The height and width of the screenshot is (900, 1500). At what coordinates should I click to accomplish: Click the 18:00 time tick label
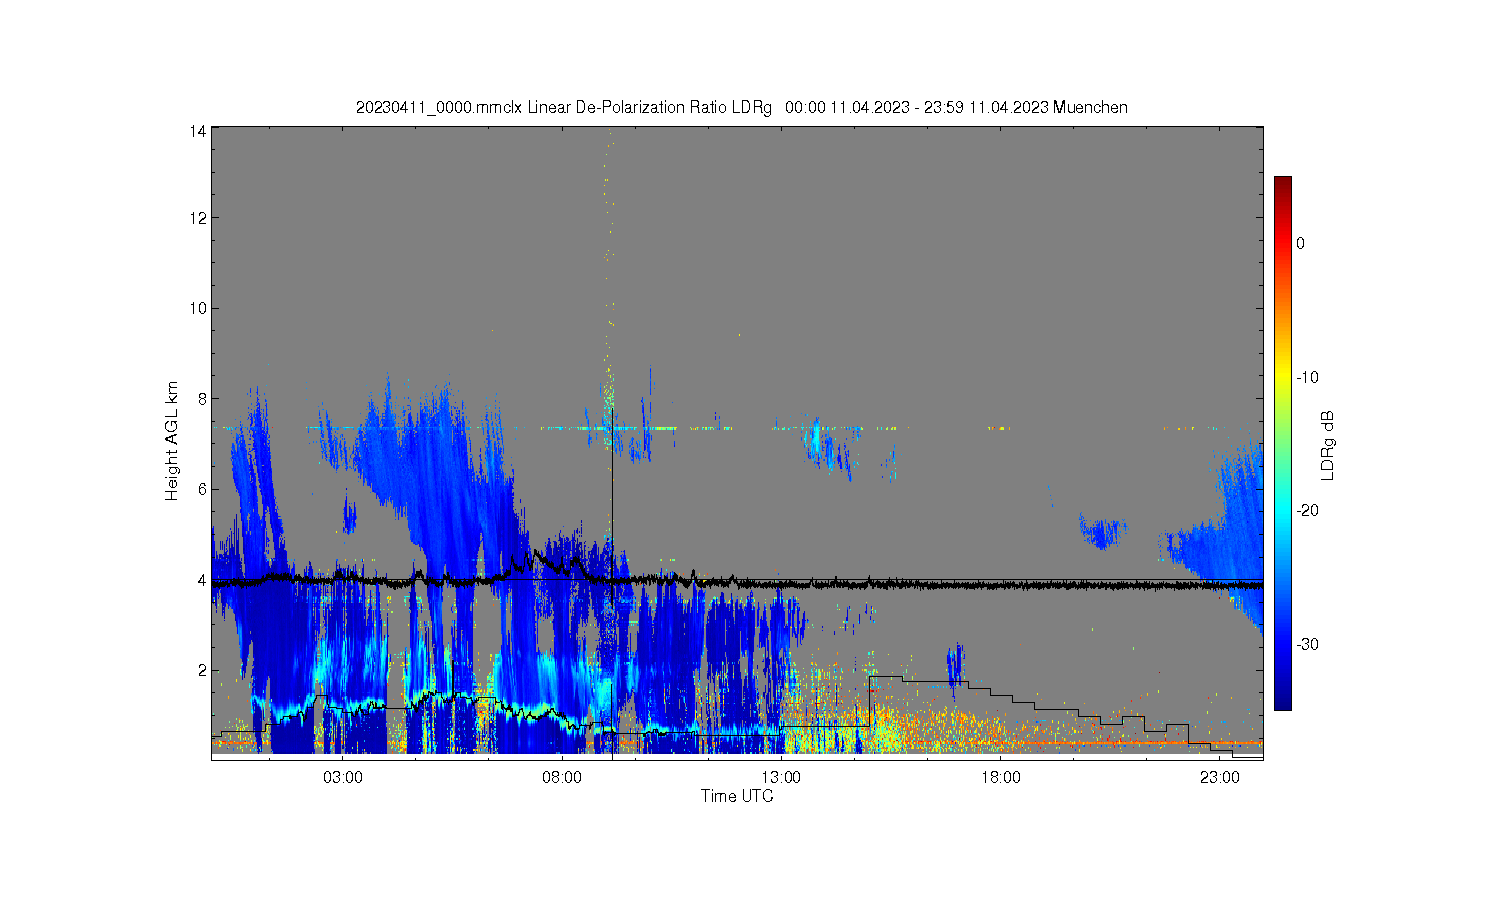coord(1001,777)
